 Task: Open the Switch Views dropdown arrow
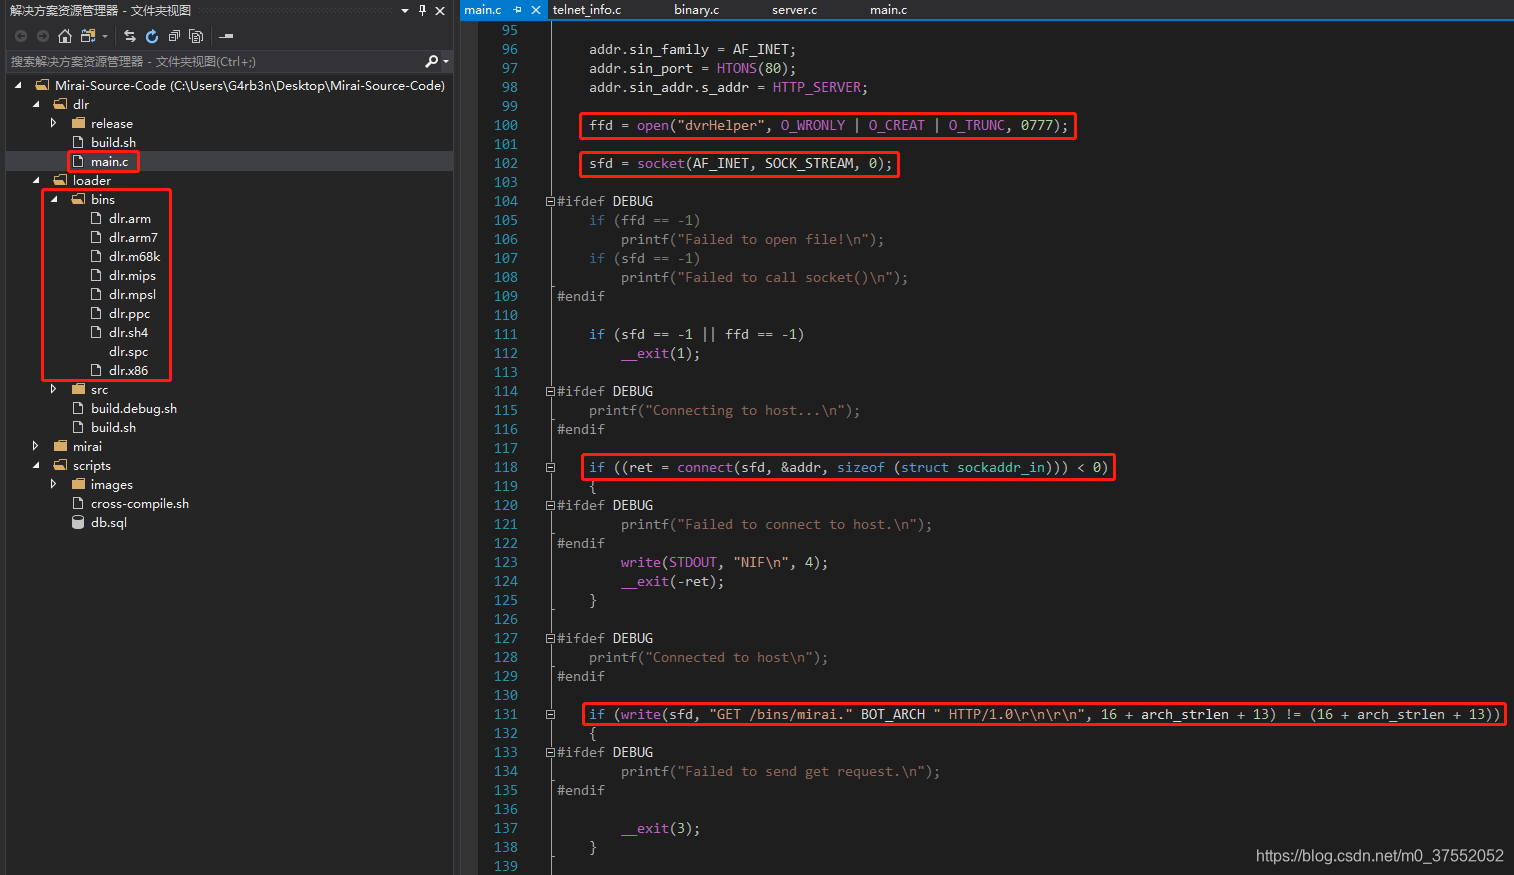tap(105, 37)
